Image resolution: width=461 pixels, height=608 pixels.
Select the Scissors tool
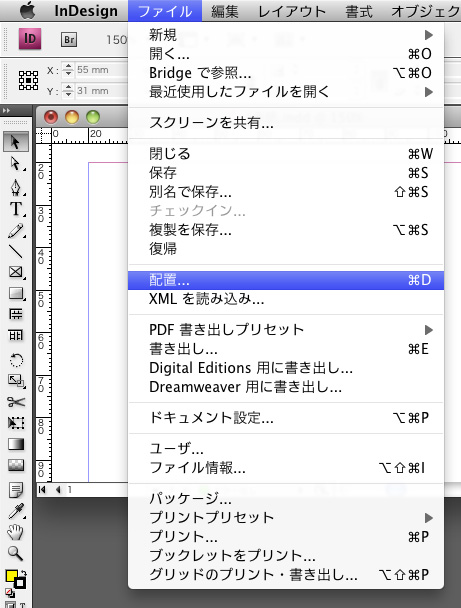(x=16, y=402)
